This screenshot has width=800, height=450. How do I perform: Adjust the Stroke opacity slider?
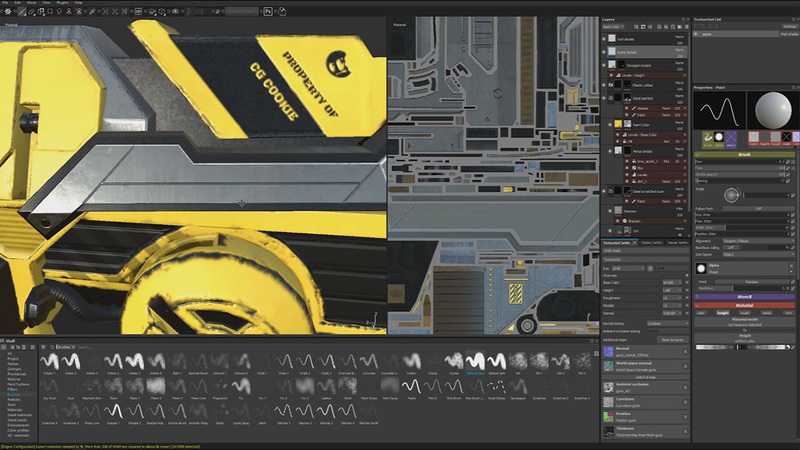740,174
